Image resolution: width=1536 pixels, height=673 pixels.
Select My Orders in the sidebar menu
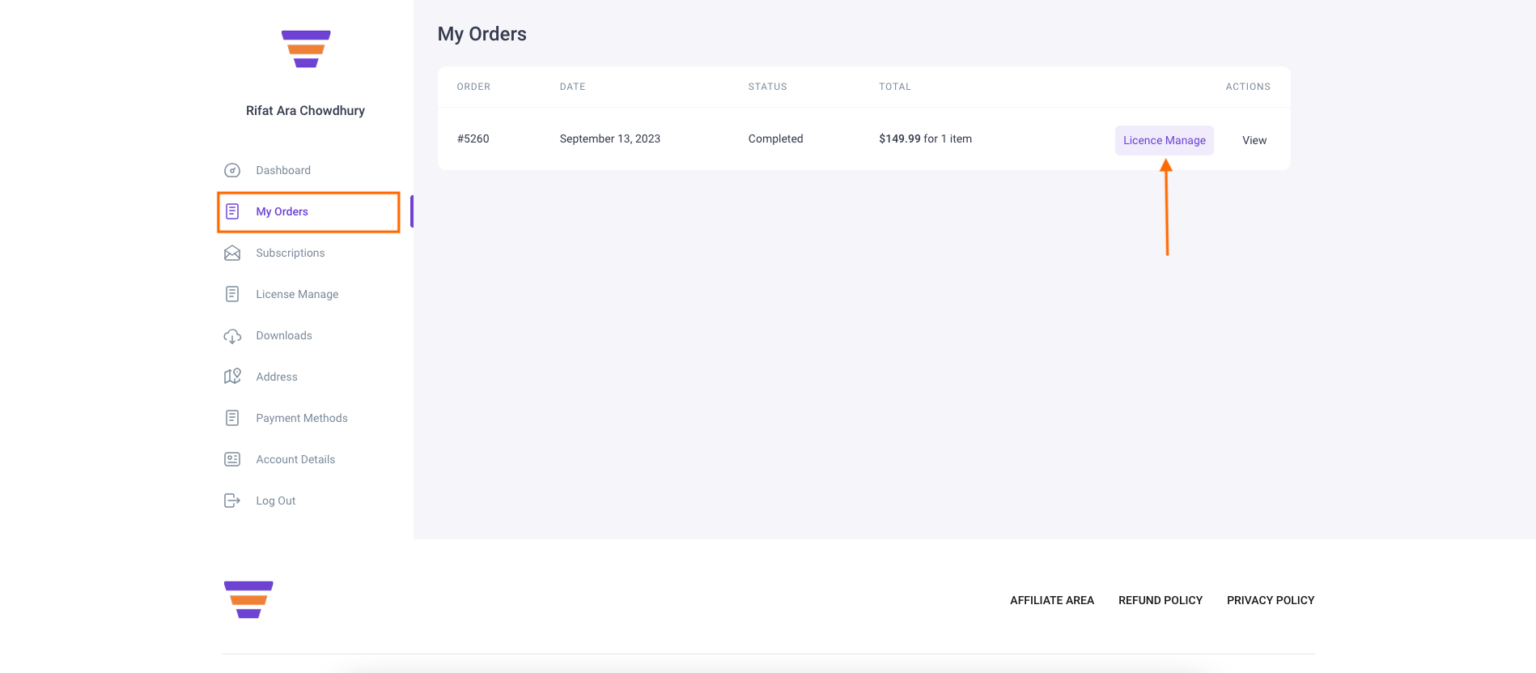(282, 211)
